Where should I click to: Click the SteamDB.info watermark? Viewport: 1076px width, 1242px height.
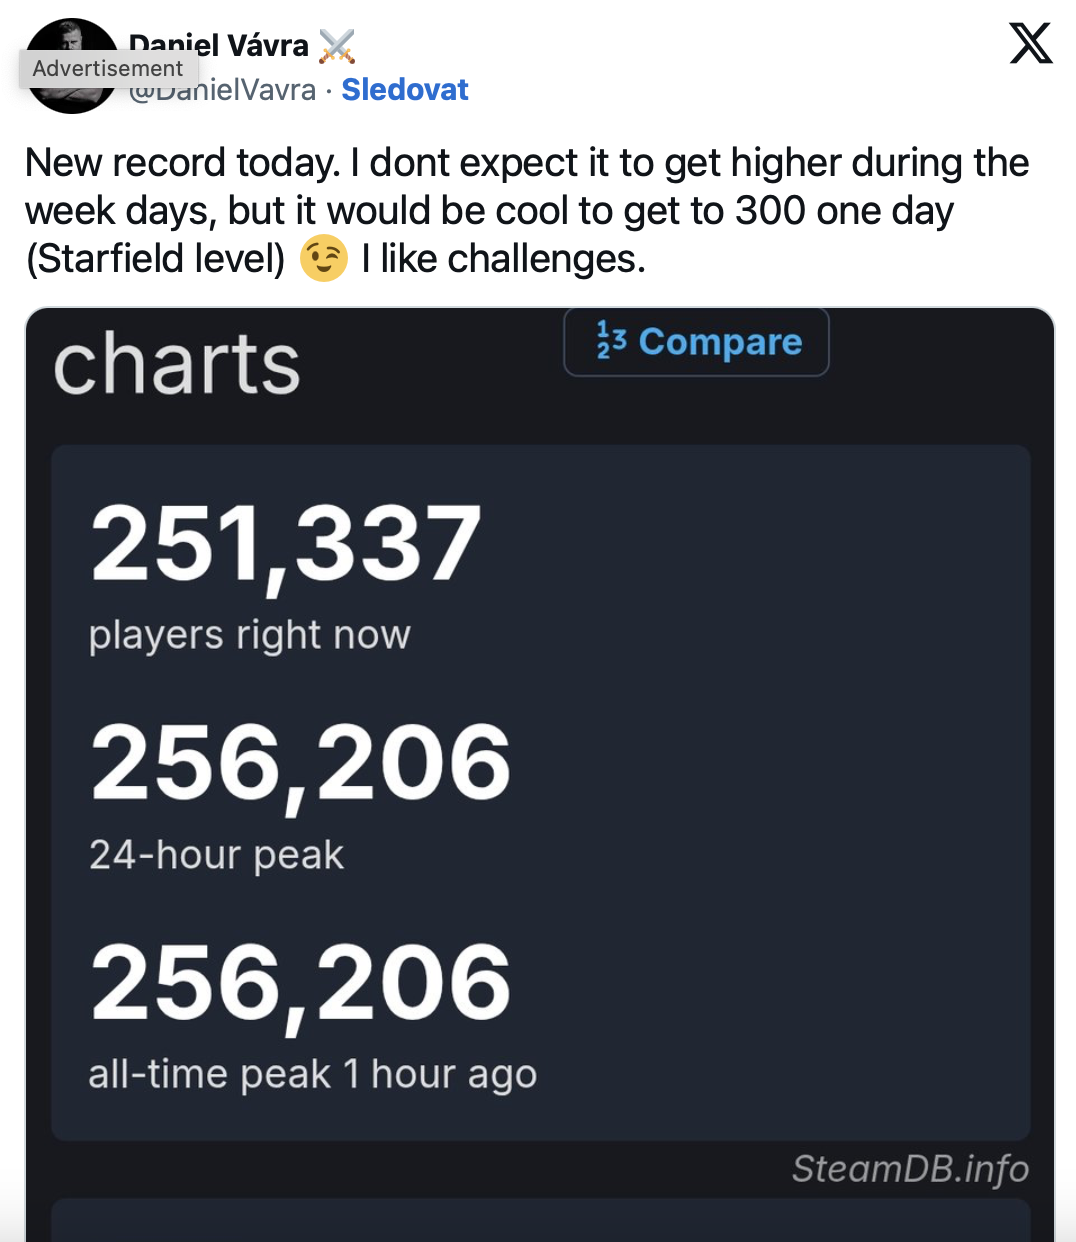coord(910,1168)
